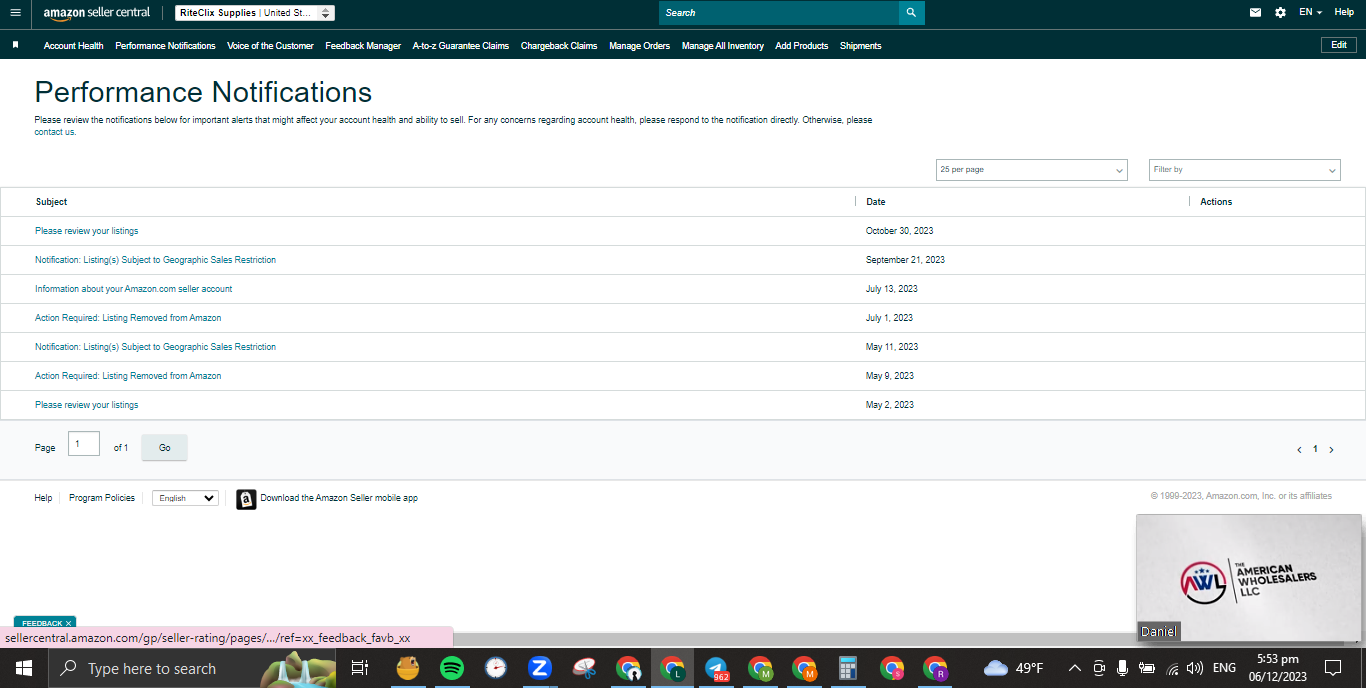
Task: Open May 11 Geographic Sales Restriction notification
Action: [155, 347]
